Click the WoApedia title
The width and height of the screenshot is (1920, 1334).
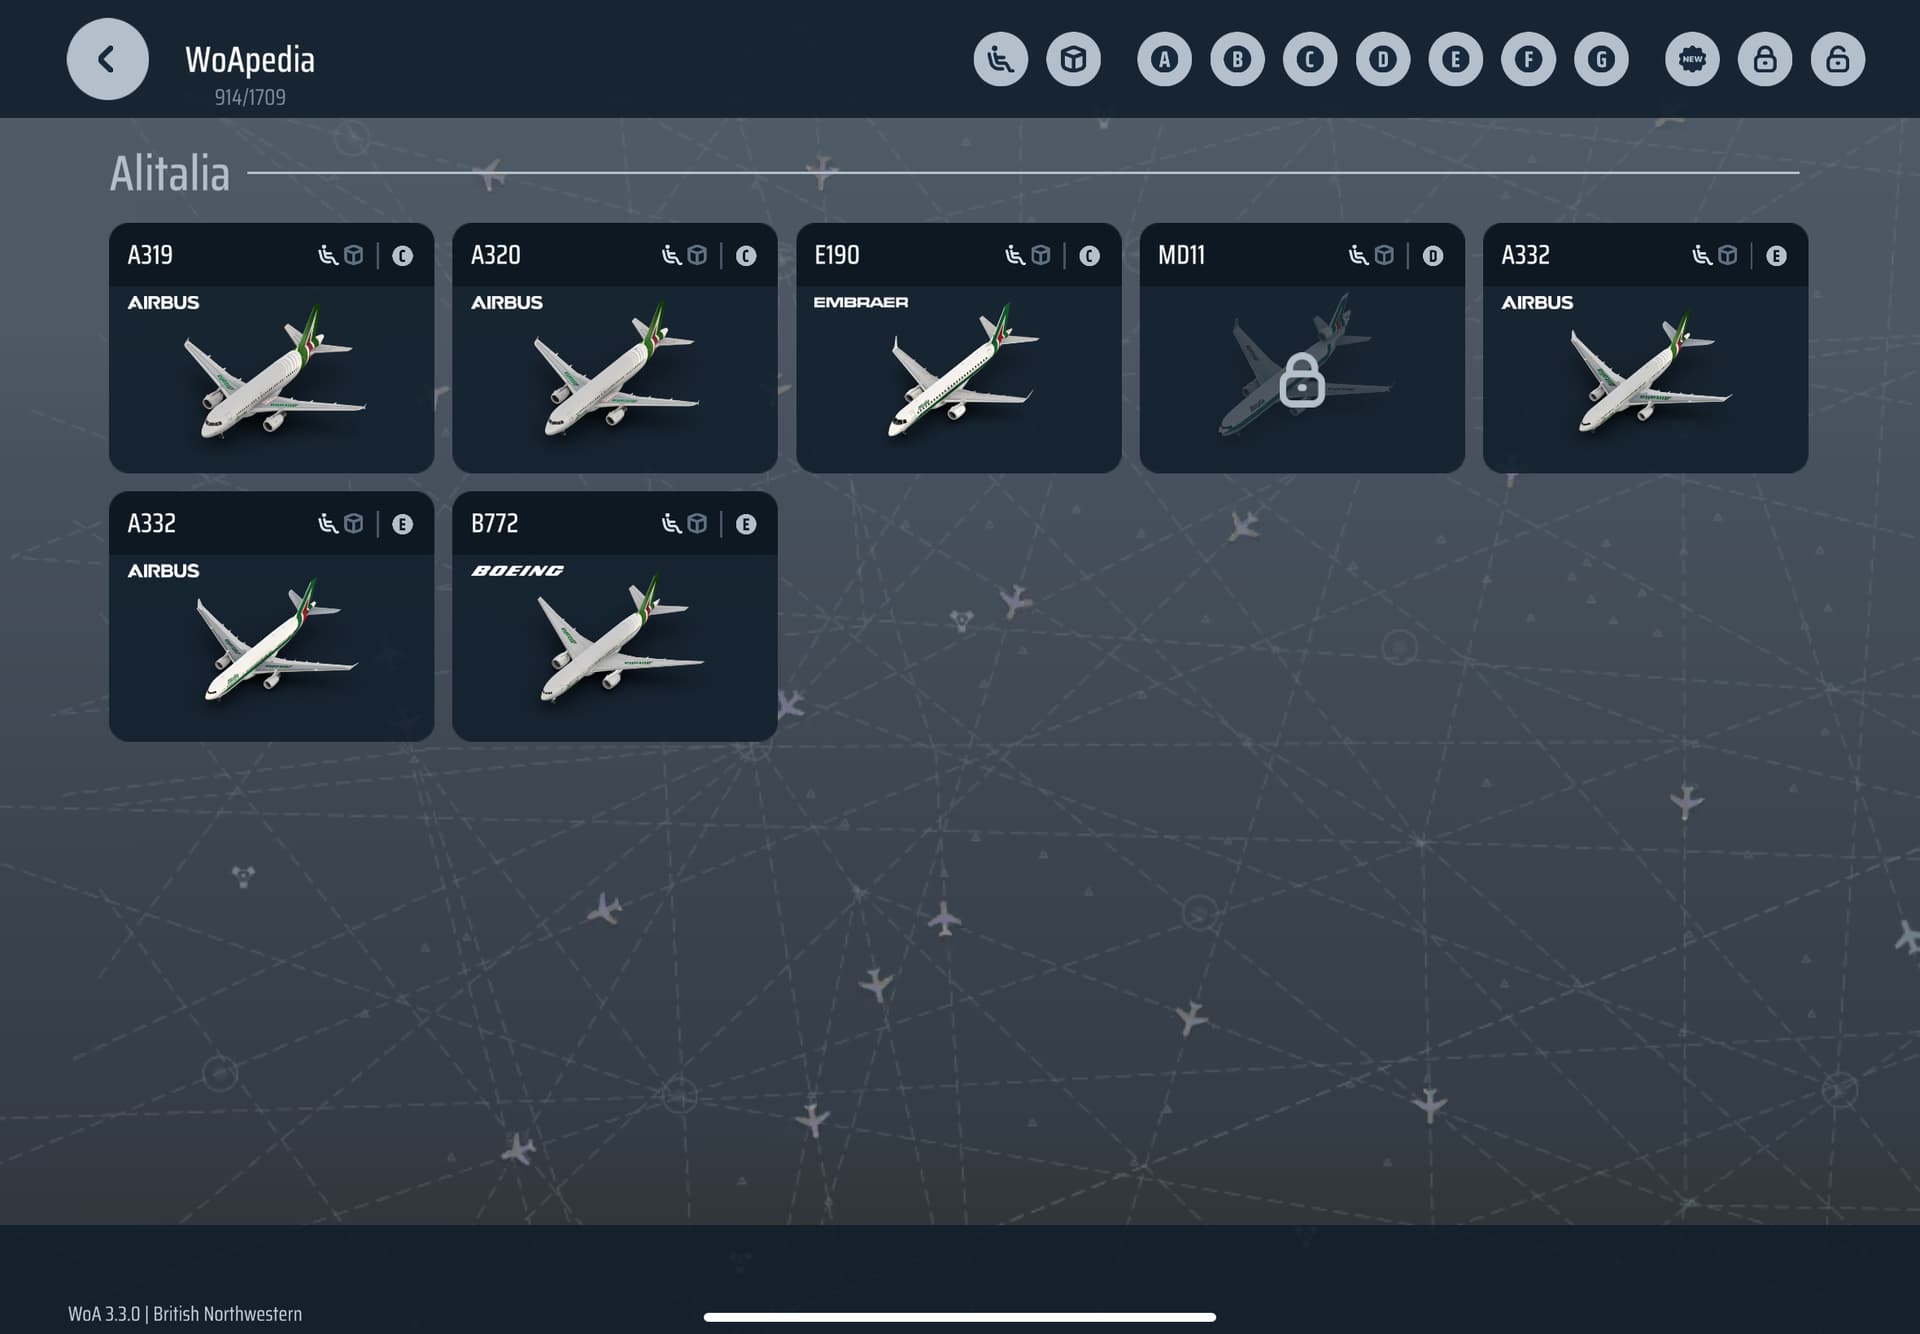click(x=250, y=60)
